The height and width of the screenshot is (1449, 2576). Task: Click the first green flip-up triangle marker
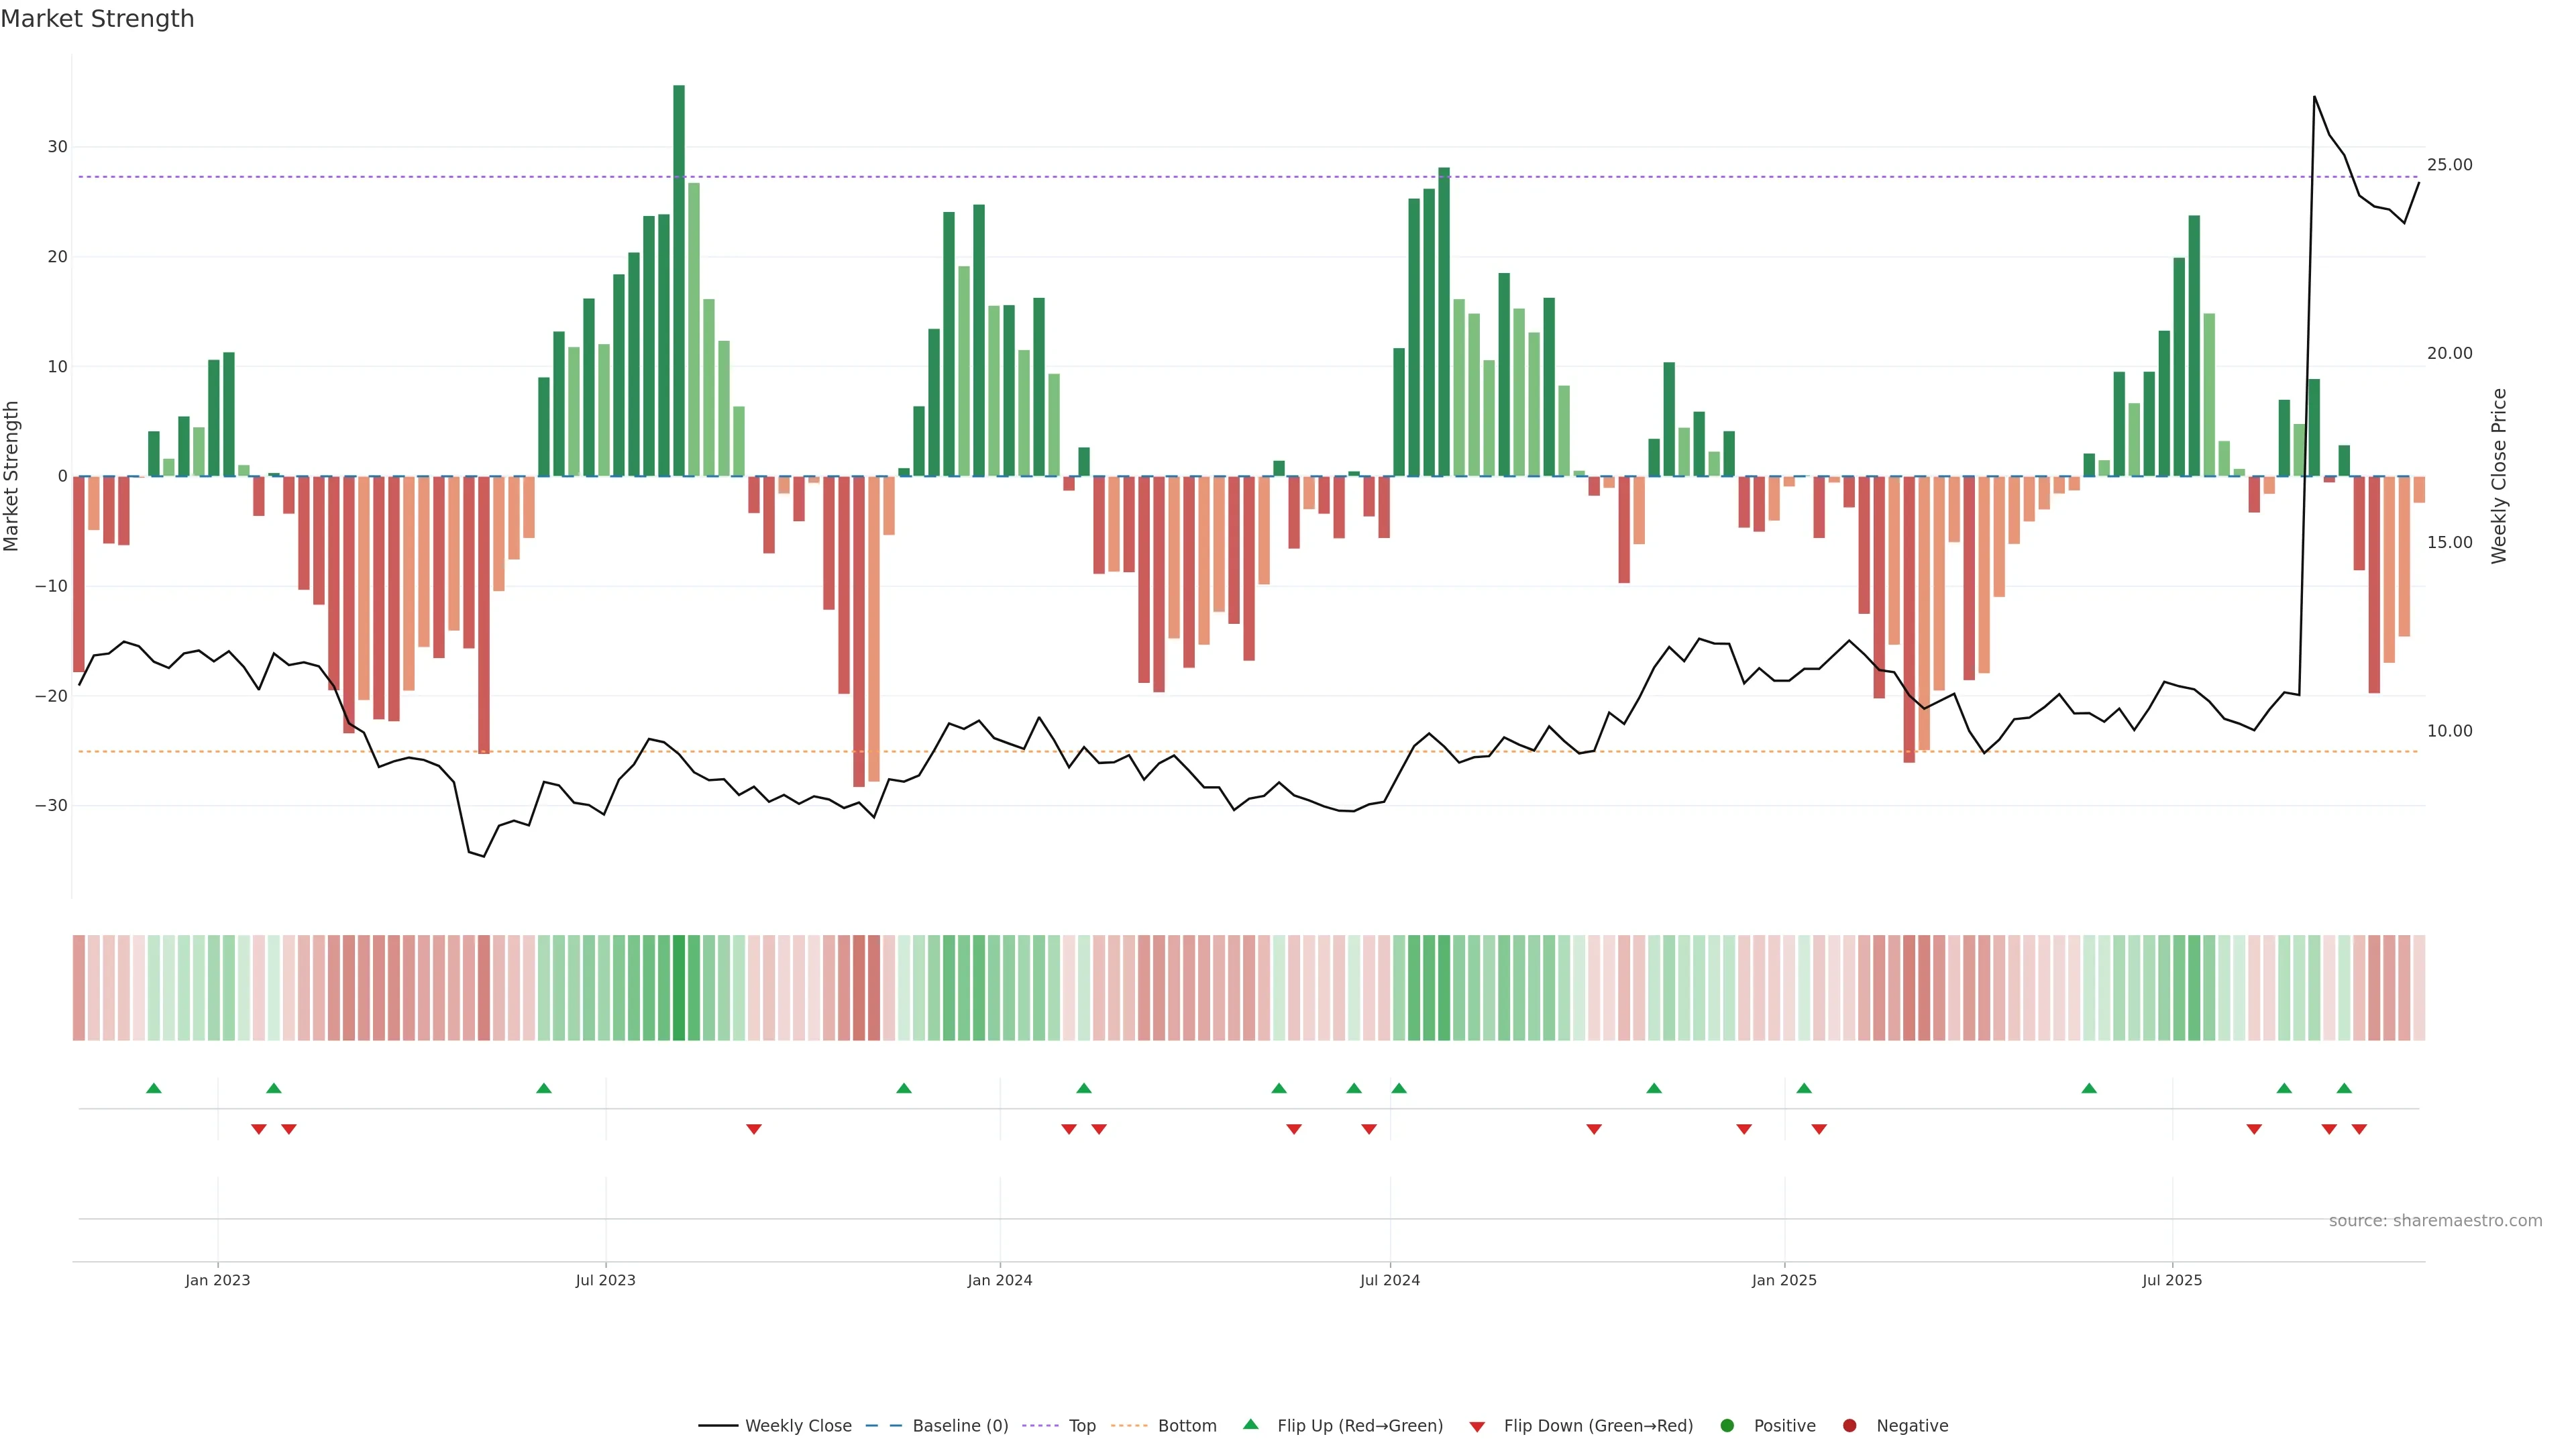click(154, 1088)
